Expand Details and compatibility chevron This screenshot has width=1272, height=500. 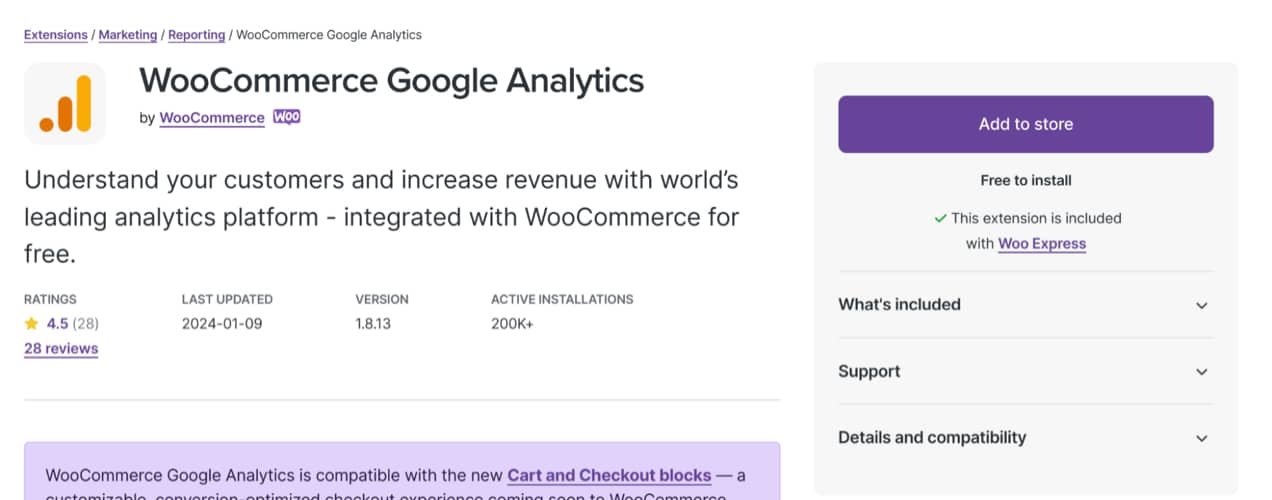1202,438
